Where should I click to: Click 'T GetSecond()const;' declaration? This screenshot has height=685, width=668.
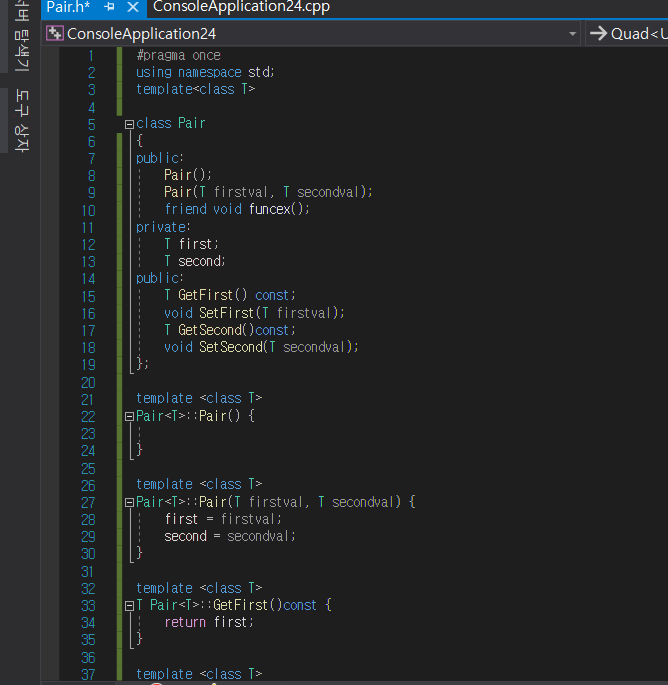[230, 330]
